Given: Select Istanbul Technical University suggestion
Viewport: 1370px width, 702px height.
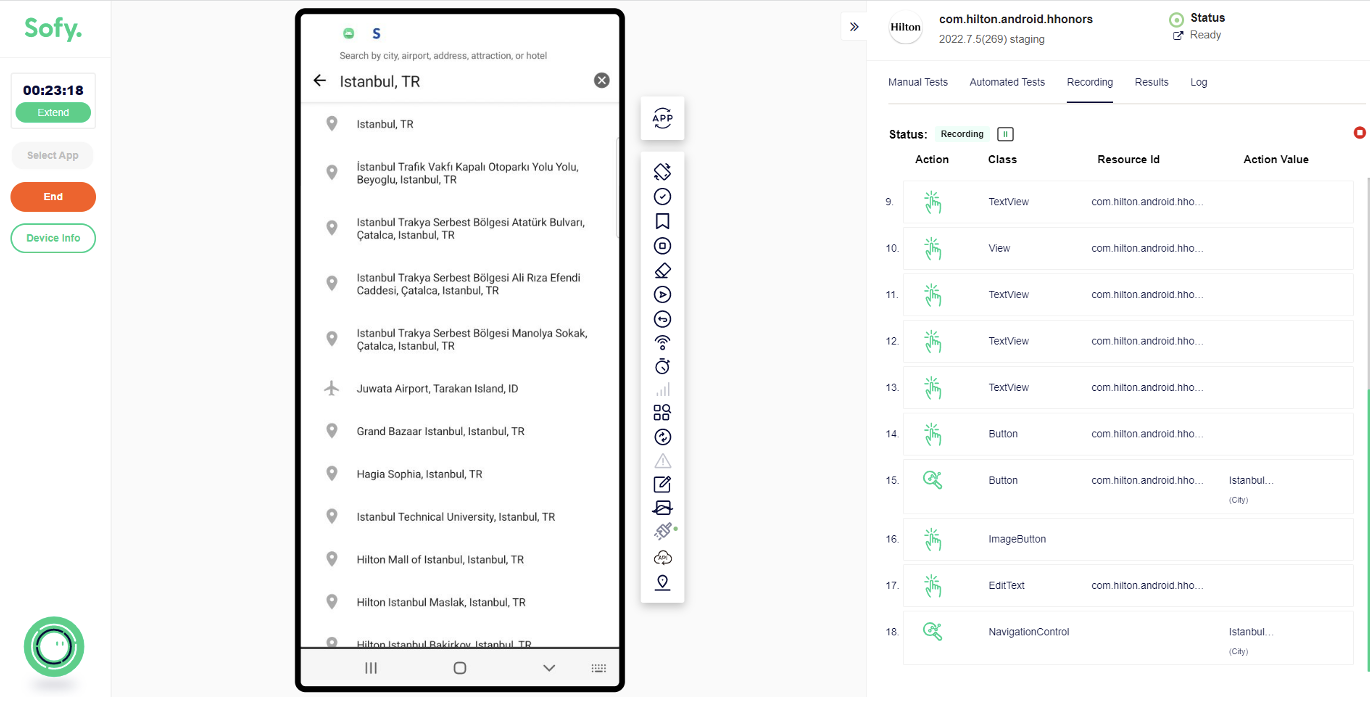Looking at the screenshot, I should (x=460, y=517).
